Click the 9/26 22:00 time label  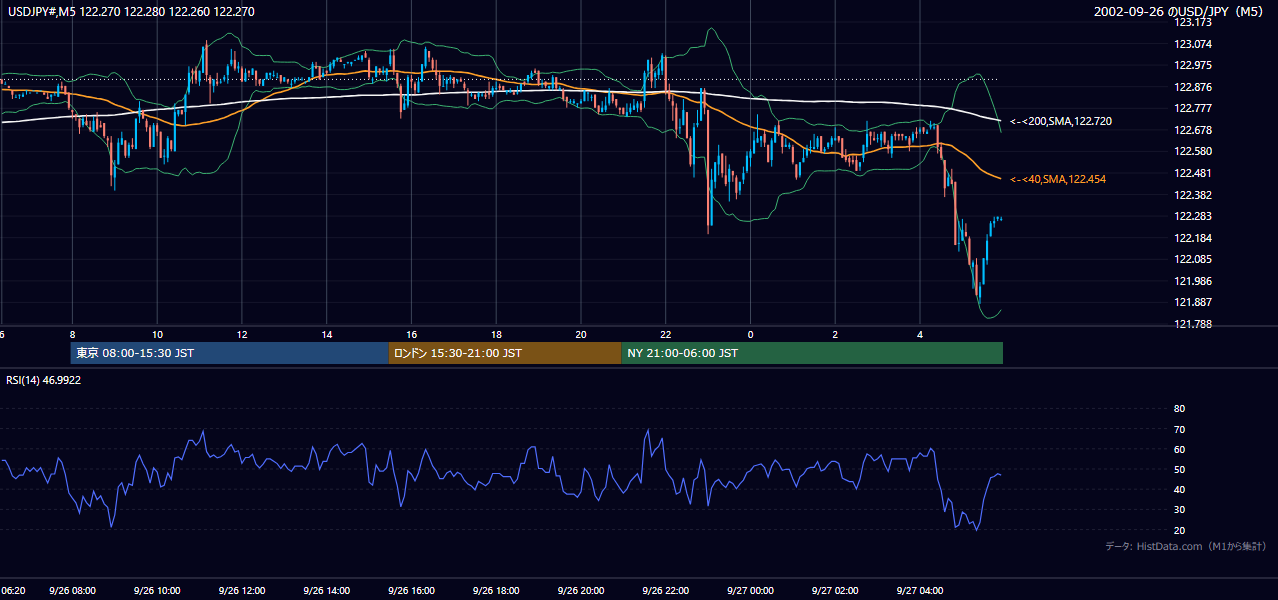pyautogui.click(x=665, y=590)
